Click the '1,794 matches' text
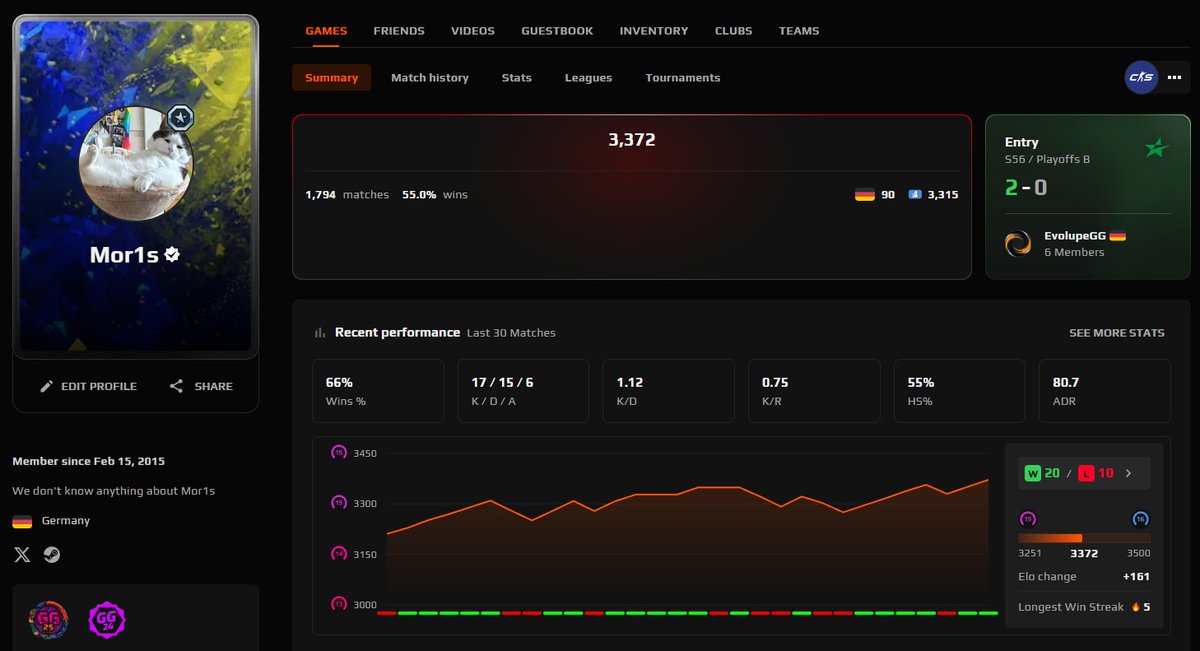 (x=347, y=195)
